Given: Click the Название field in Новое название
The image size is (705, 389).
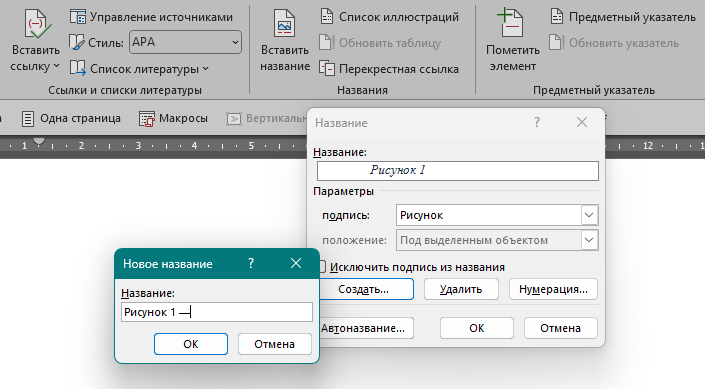Looking at the screenshot, I should 217,312.
